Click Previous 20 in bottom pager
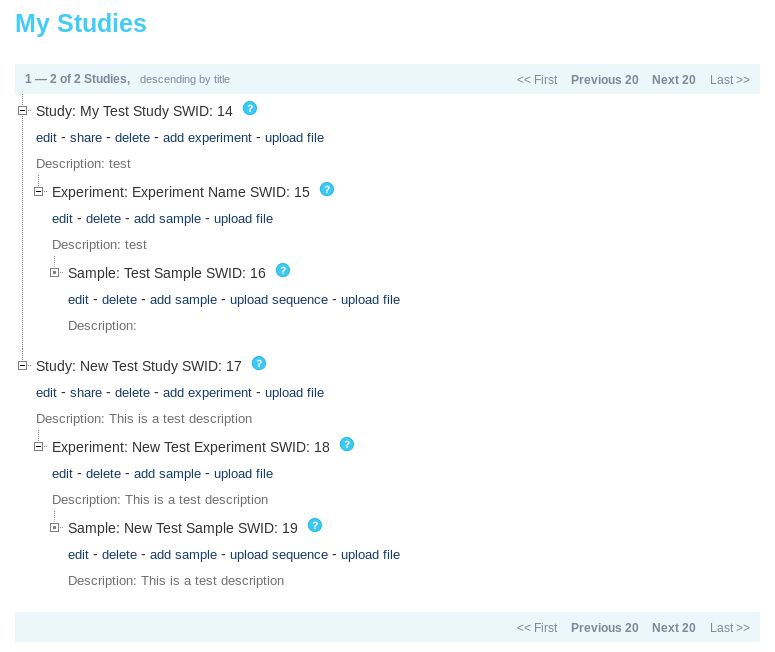This screenshot has height=652, width=775. click(x=604, y=628)
